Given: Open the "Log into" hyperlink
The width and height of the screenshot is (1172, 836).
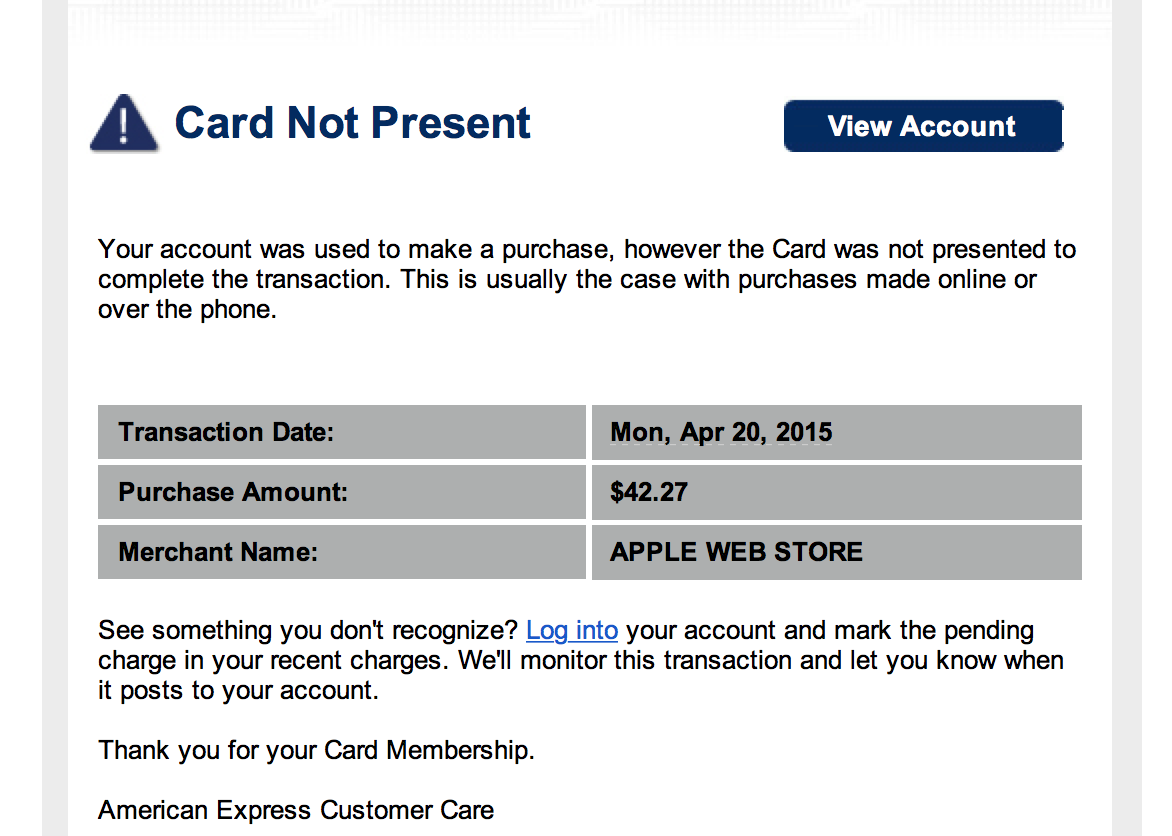Looking at the screenshot, I should coord(571,631).
